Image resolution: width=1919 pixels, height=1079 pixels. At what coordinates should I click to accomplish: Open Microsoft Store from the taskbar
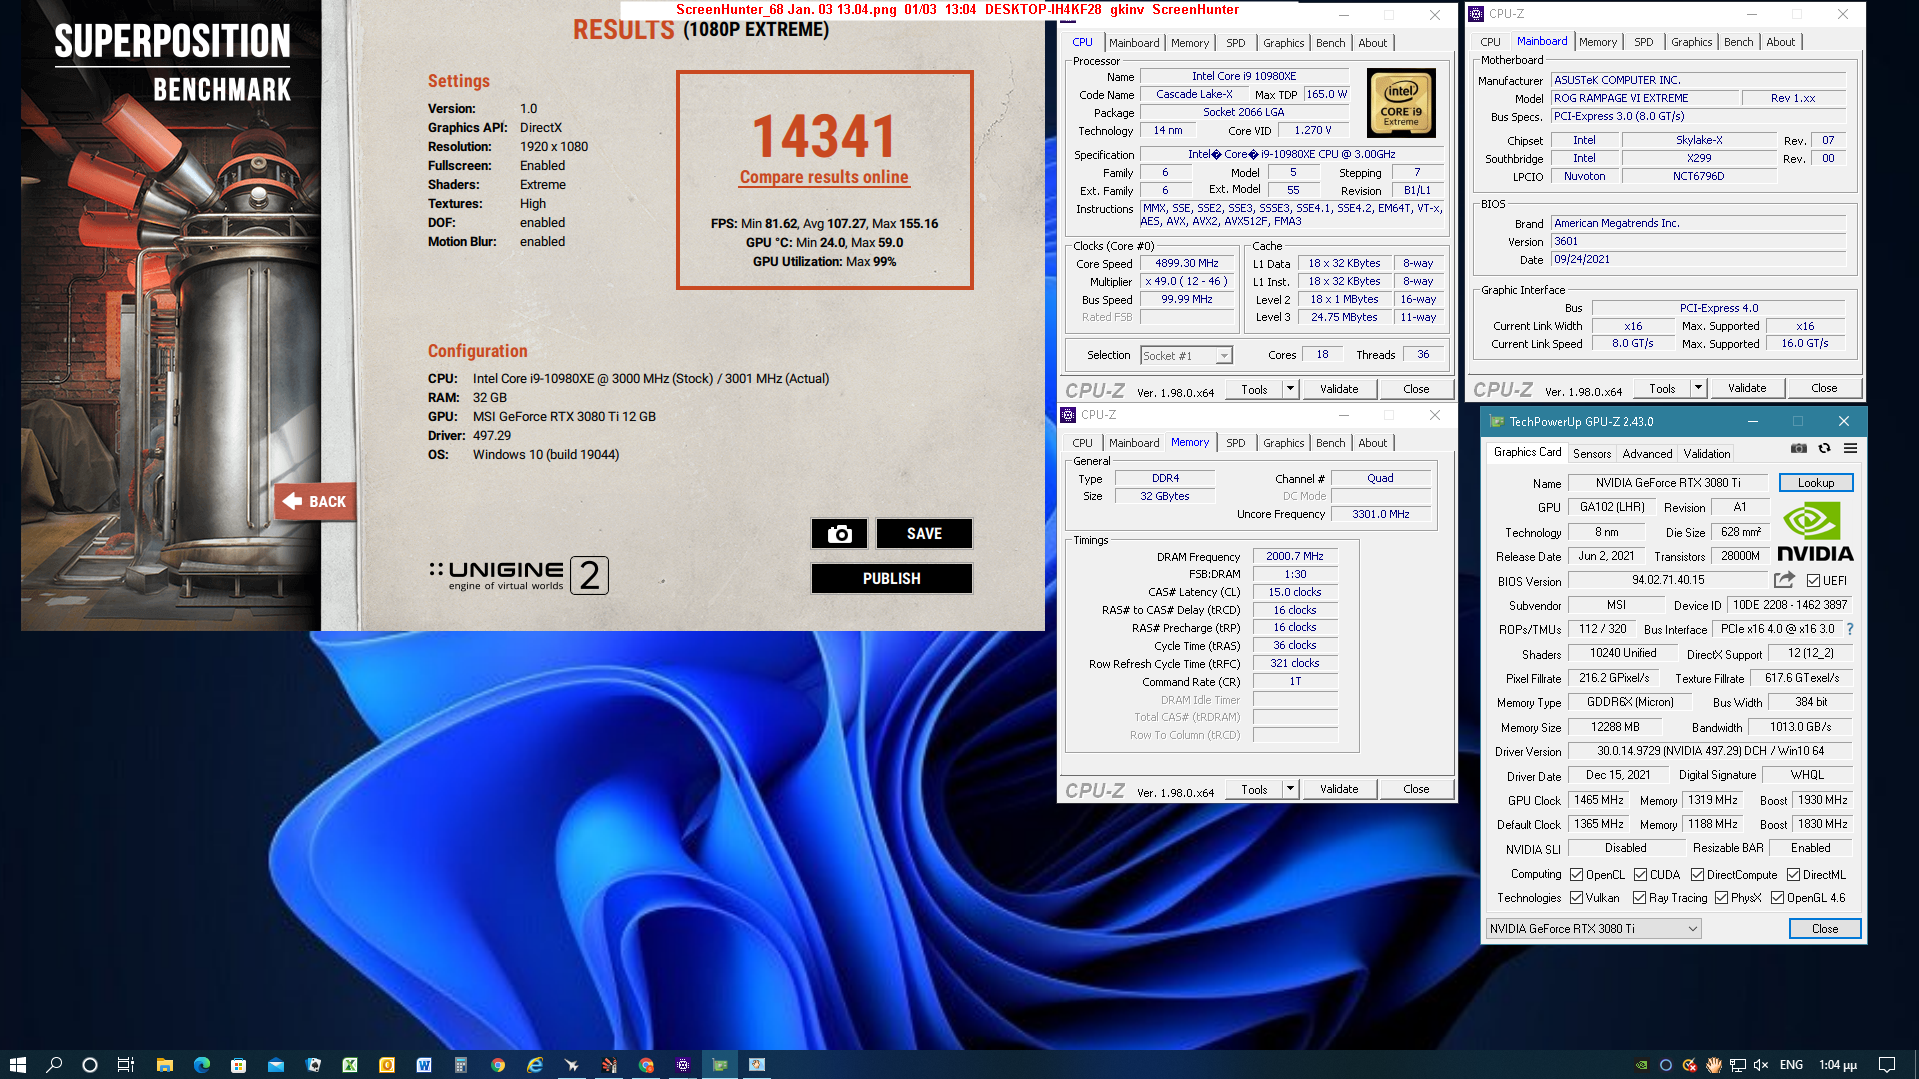(x=238, y=1065)
